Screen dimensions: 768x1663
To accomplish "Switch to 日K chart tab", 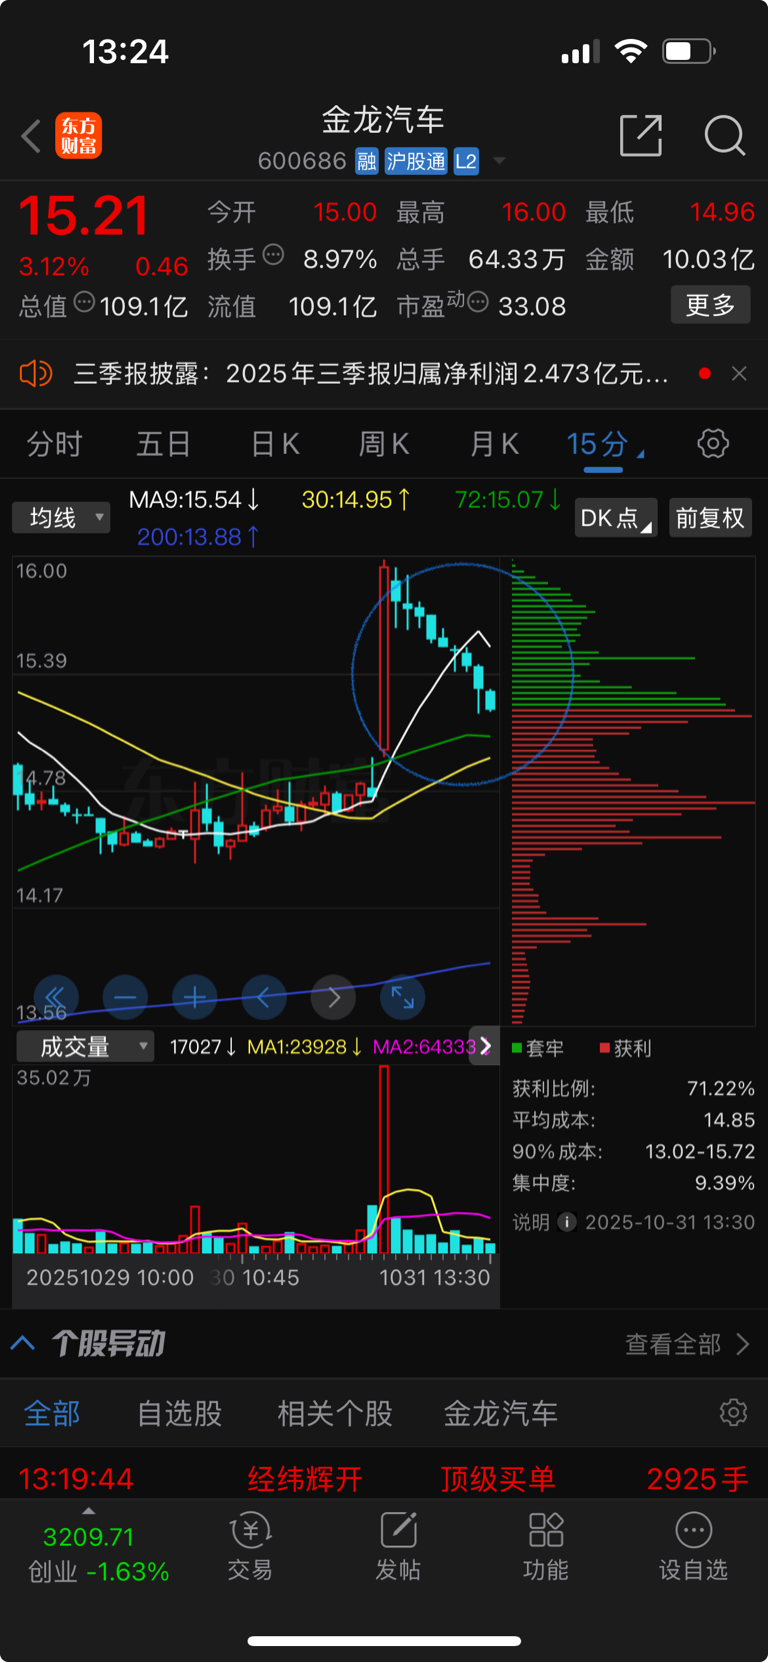I will pyautogui.click(x=275, y=443).
